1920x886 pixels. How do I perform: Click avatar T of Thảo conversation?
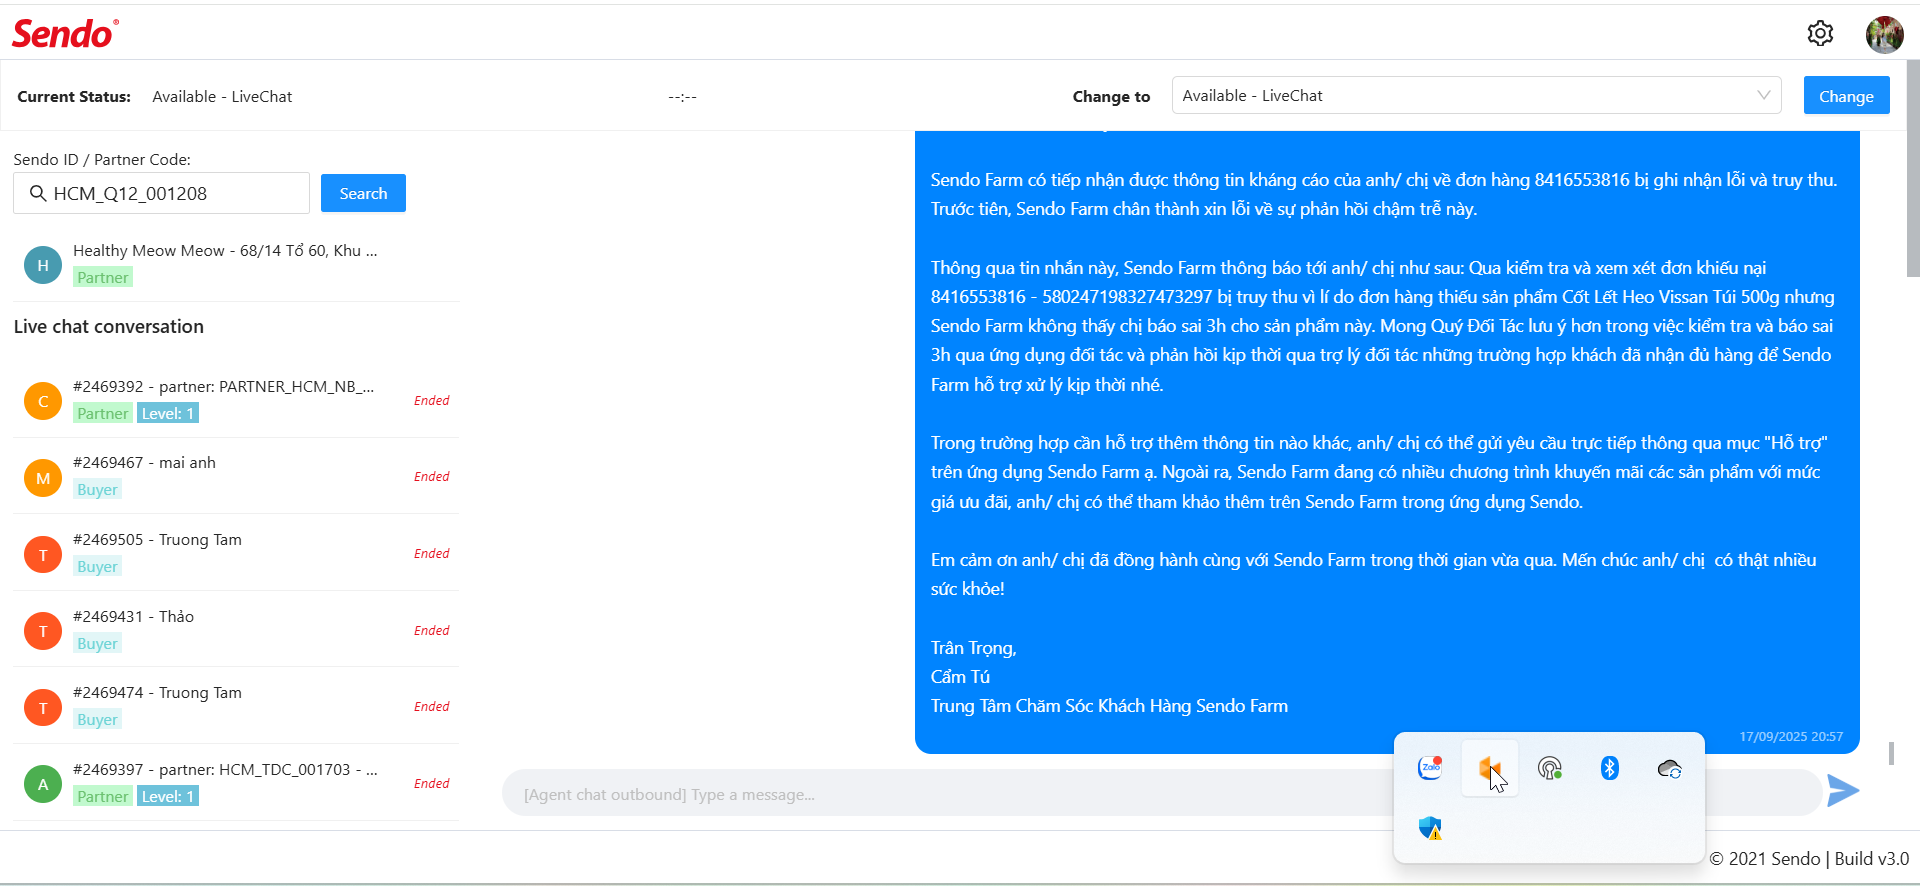43,631
